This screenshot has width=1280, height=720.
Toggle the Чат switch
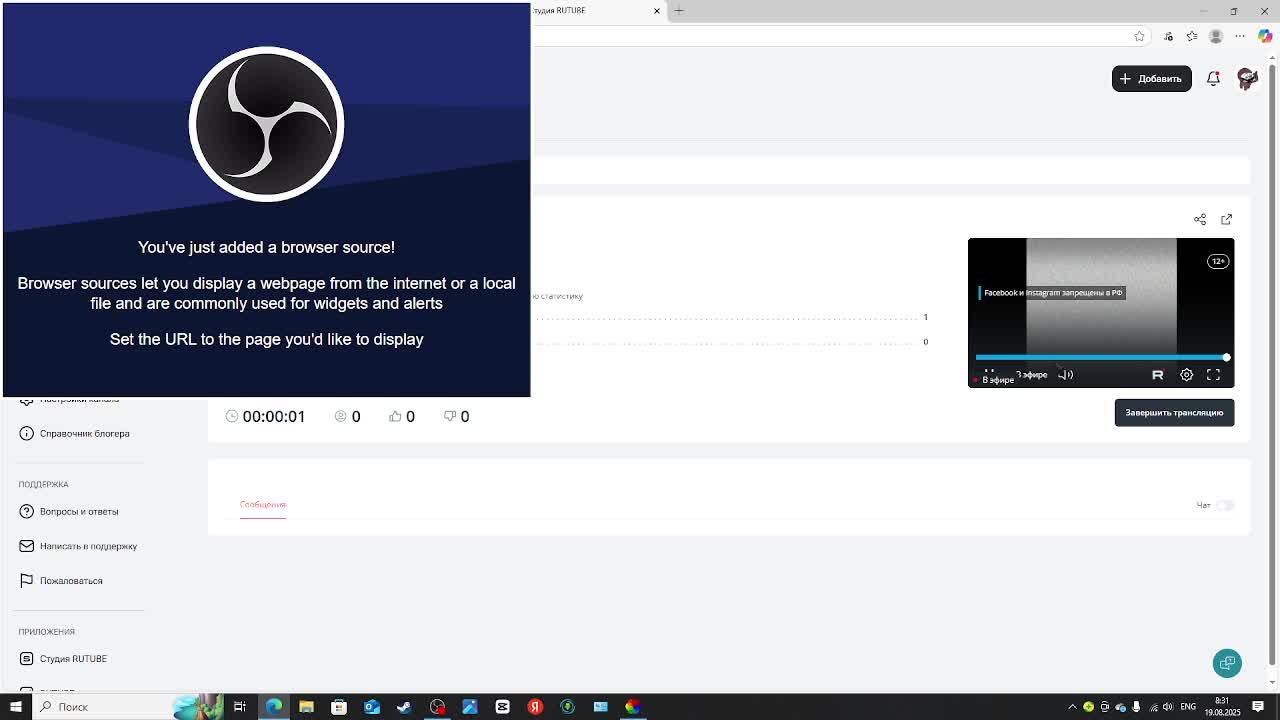coord(1225,505)
